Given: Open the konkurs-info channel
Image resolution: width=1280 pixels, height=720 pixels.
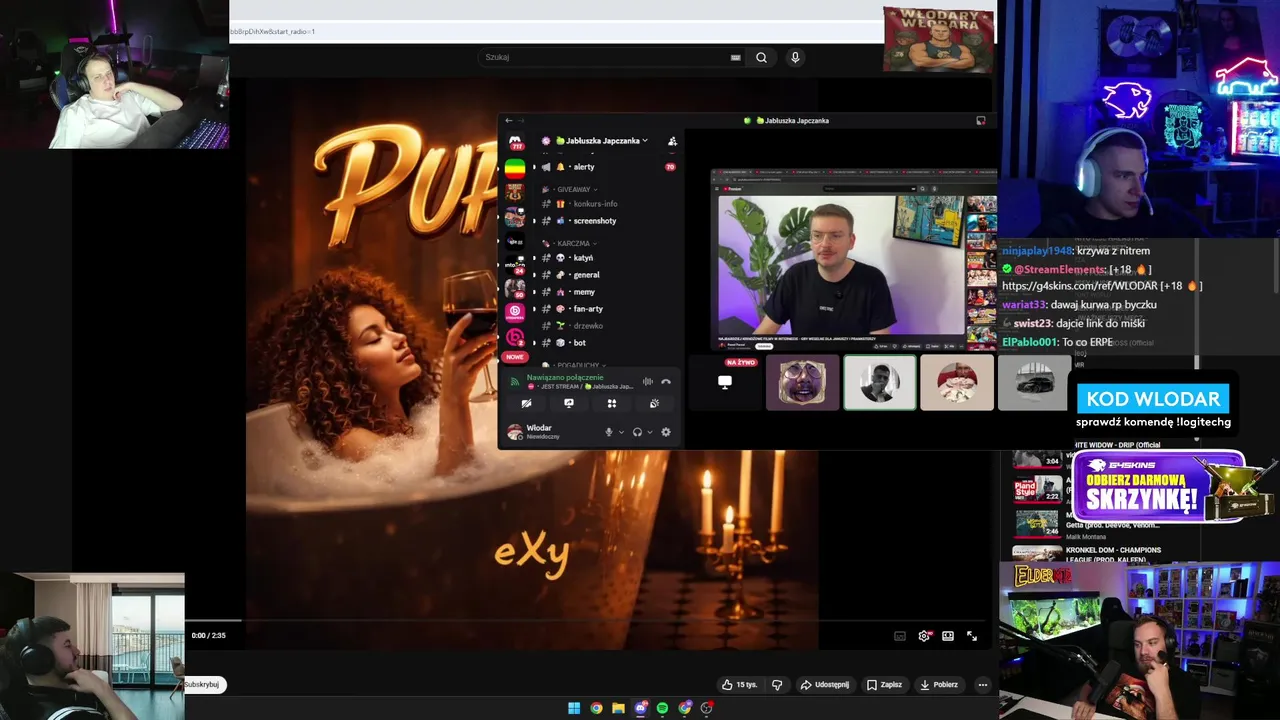Looking at the screenshot, I should coord(608,204).
